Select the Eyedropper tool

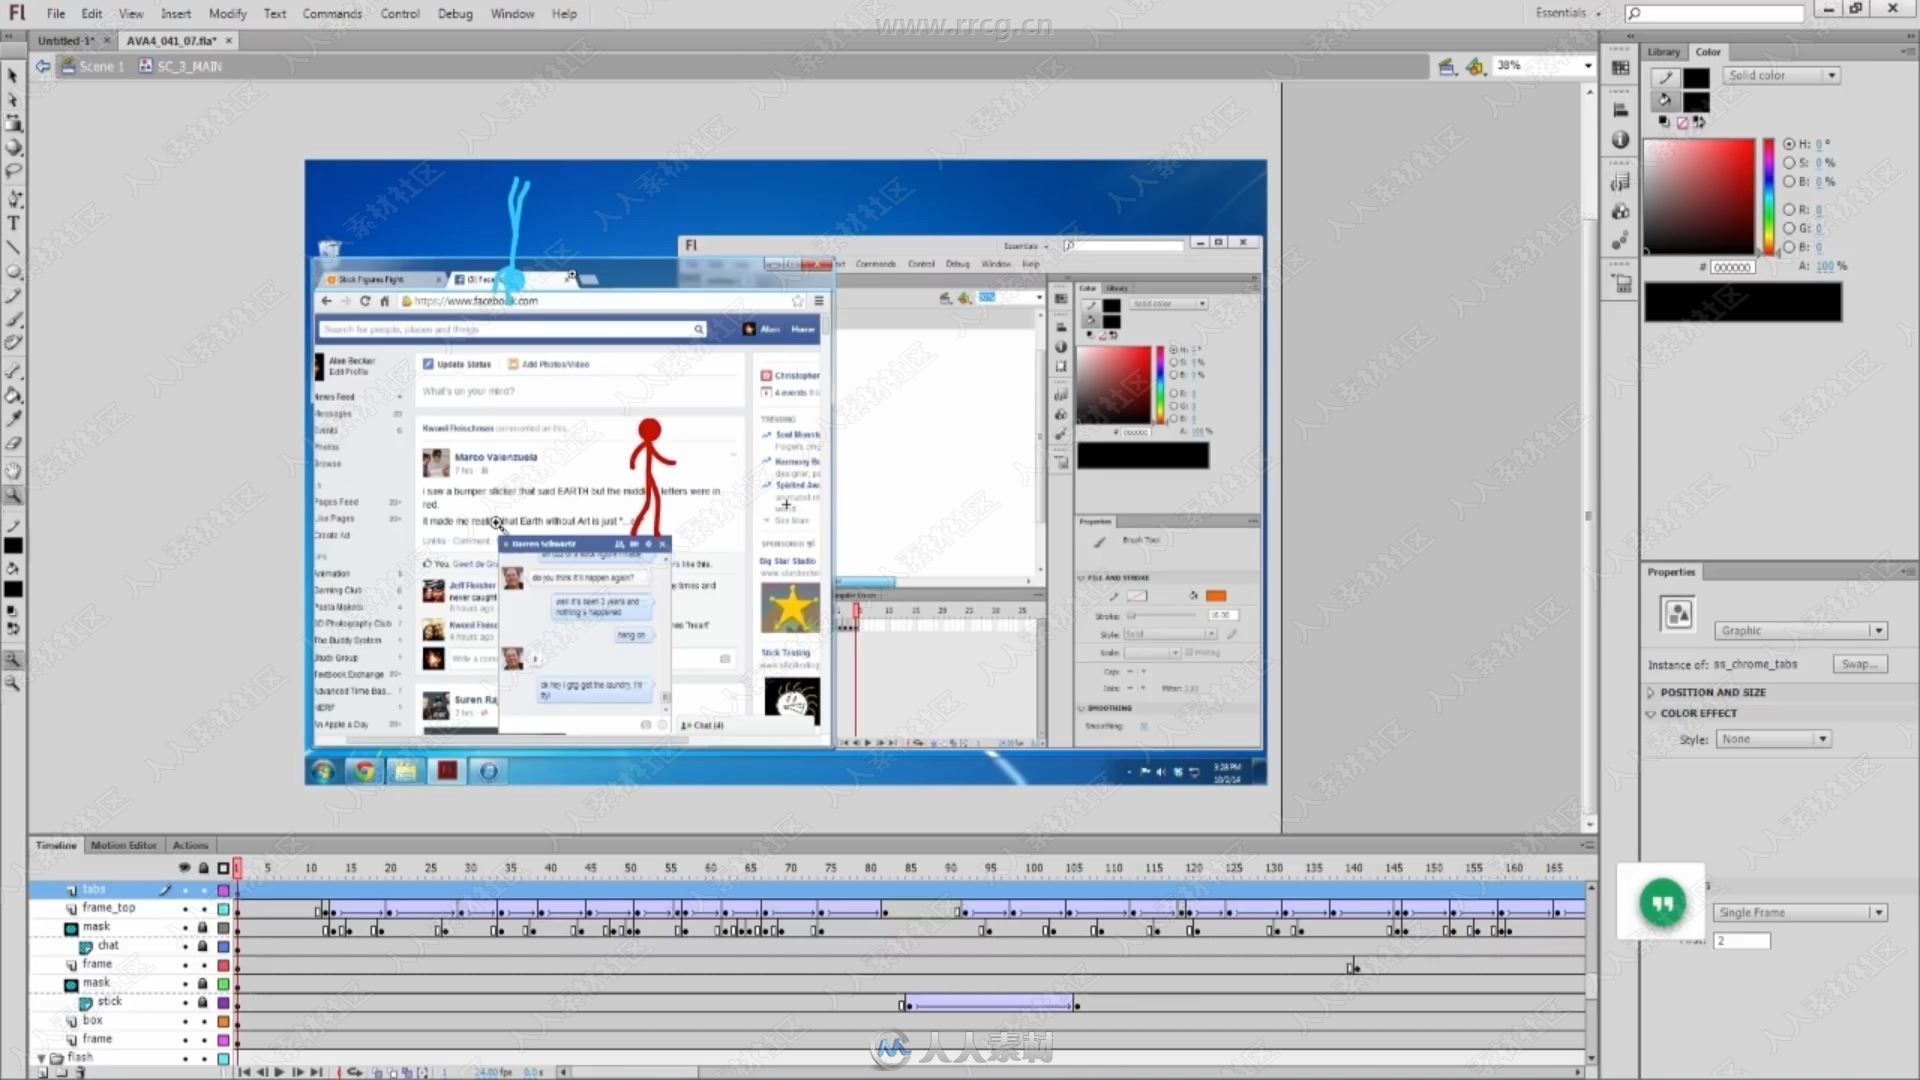click(13, 419)
